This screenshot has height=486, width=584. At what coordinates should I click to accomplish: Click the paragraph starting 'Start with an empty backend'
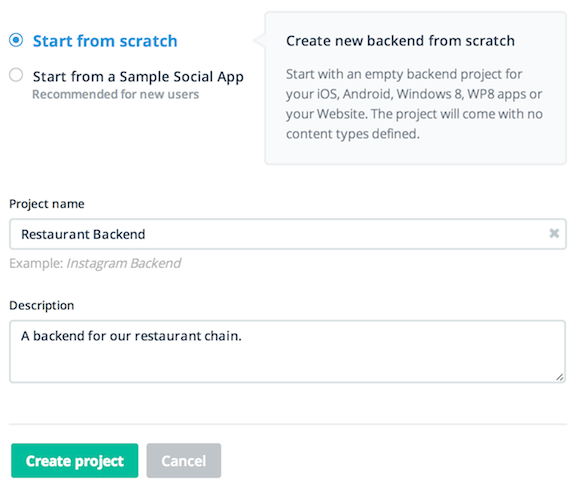click(x=414, y=104)
